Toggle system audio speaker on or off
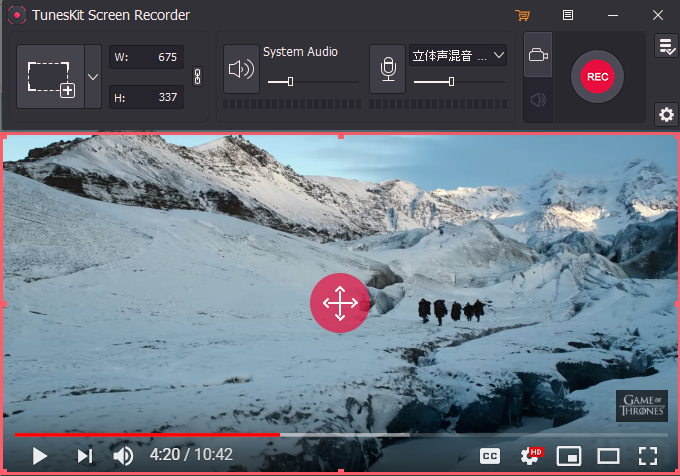Screen dimensions: 680x476 tap(241, 69)
